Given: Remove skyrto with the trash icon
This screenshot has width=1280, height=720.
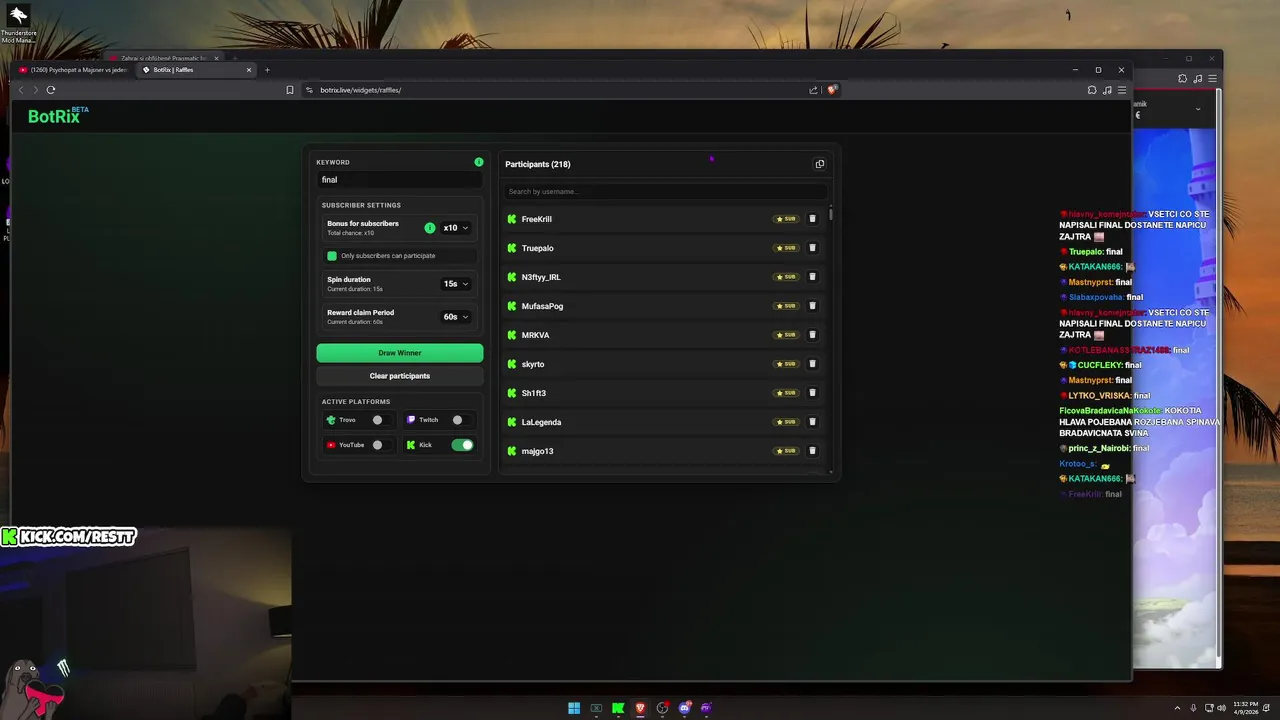Looking at the screenshot, I should pos(812,364).
